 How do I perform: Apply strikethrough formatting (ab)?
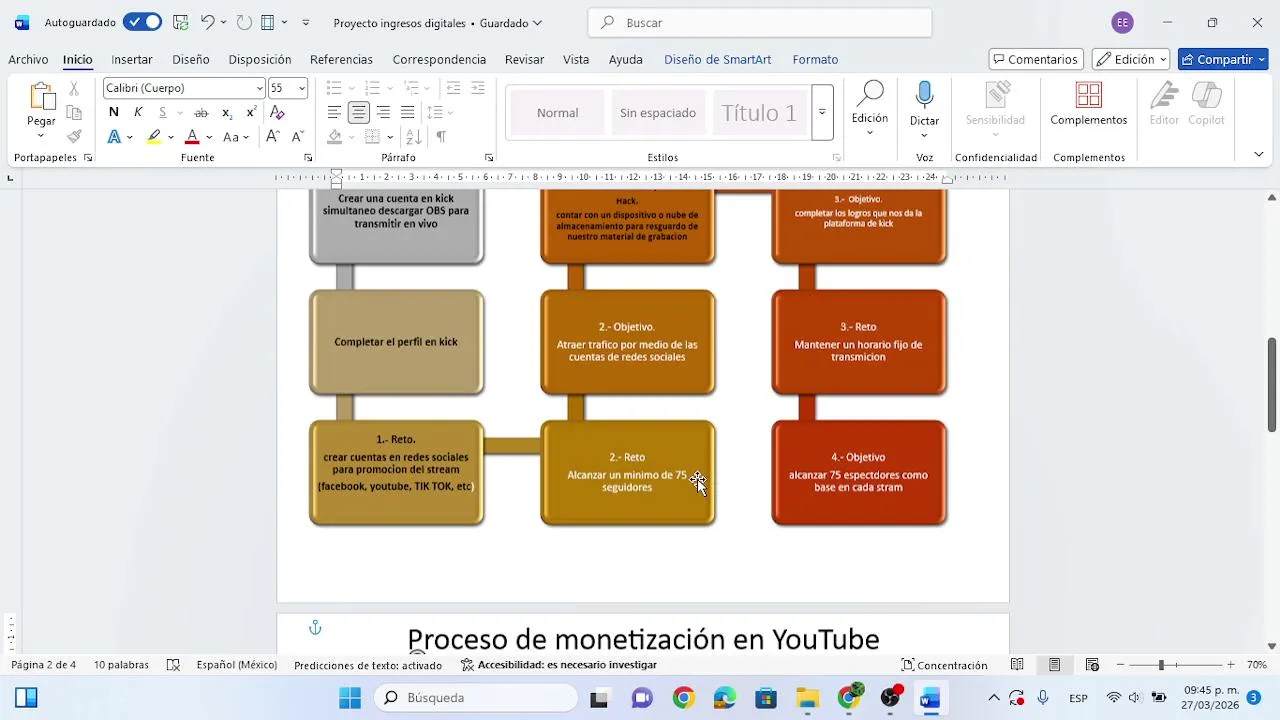point(201,112)
